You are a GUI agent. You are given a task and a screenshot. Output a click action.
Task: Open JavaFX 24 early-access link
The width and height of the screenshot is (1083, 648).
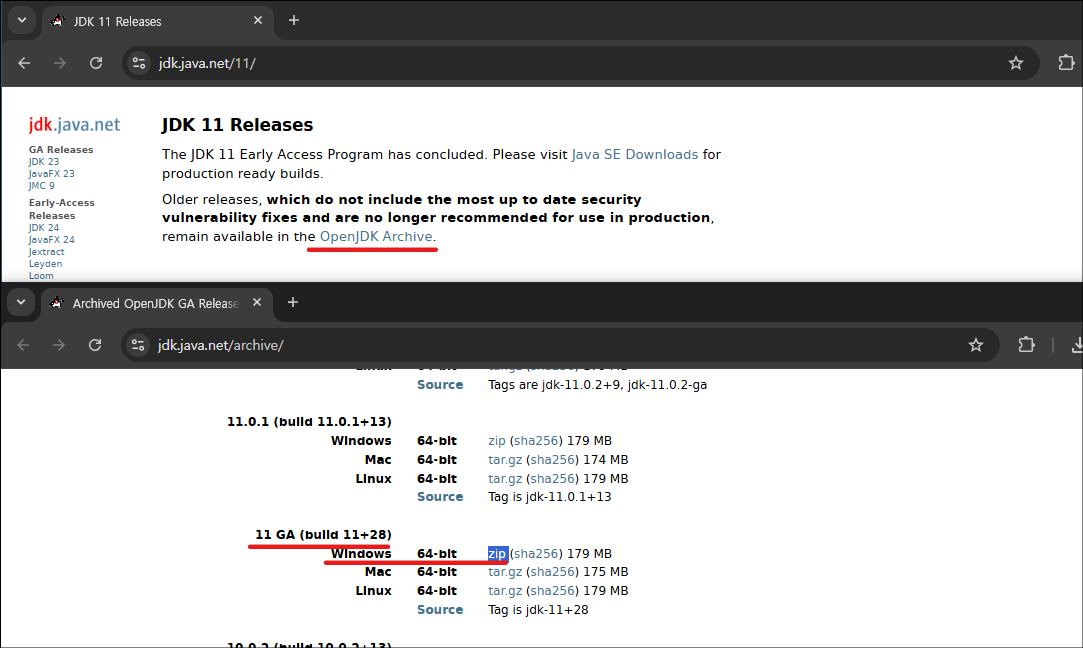point(51,240)
